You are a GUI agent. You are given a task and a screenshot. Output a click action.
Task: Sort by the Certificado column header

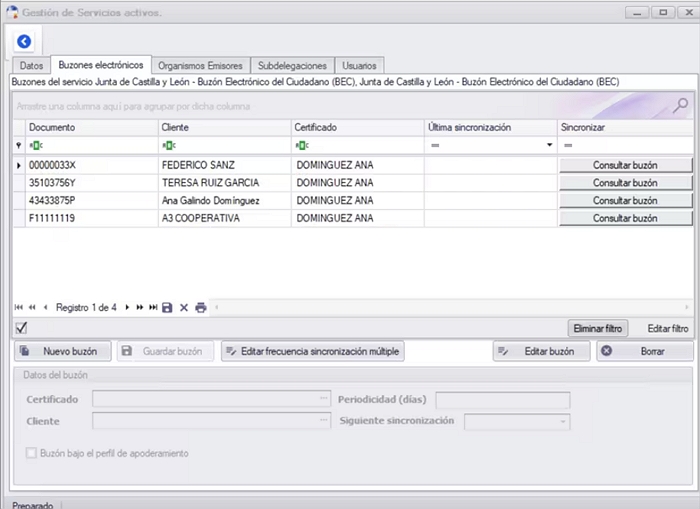click(358, 127)
